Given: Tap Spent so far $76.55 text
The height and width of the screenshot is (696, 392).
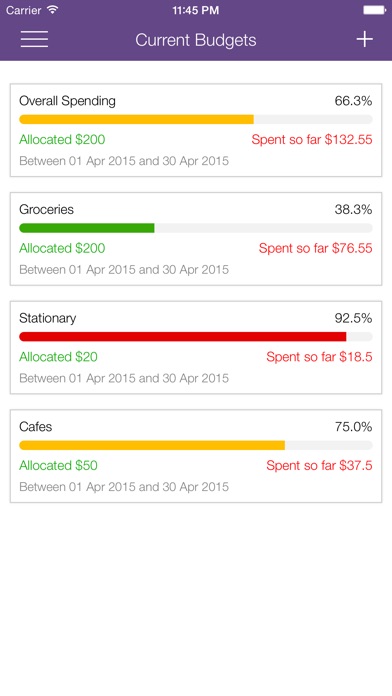Looking at the screenshot, I should [316, 248].
